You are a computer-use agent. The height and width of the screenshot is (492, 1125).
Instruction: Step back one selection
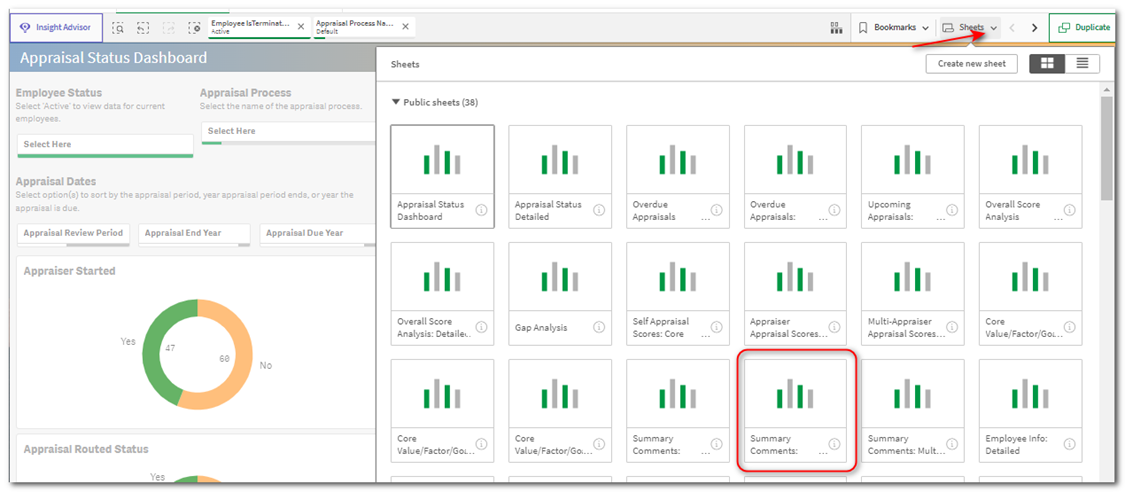[143, 28]
